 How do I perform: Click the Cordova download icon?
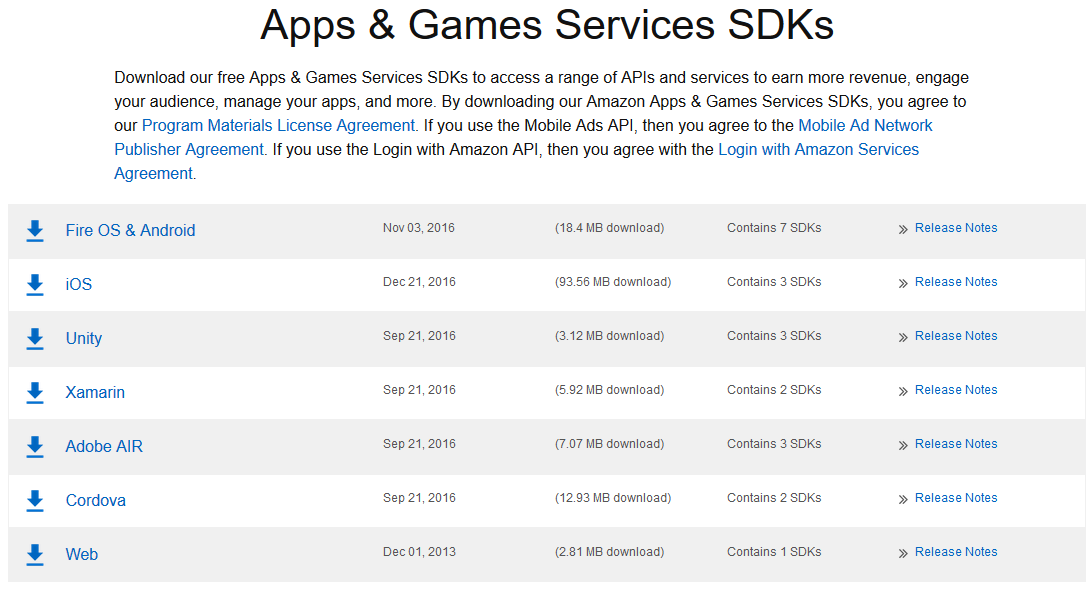coord(35,501)
